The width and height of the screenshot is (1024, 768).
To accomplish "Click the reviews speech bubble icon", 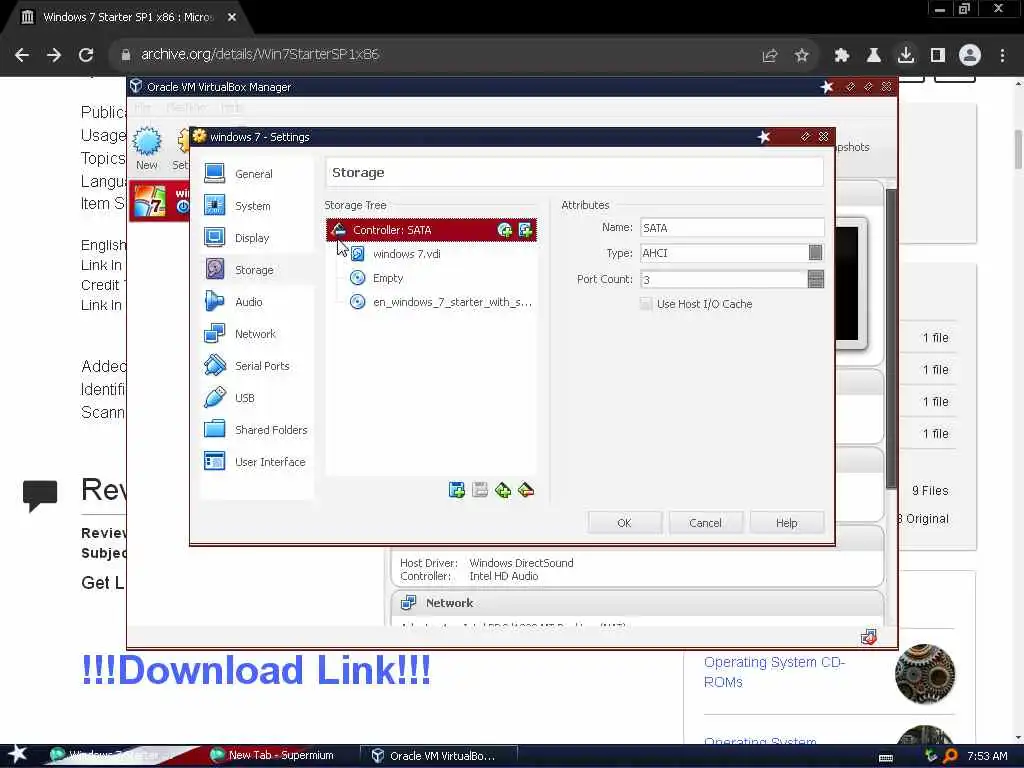I will 40,495.
